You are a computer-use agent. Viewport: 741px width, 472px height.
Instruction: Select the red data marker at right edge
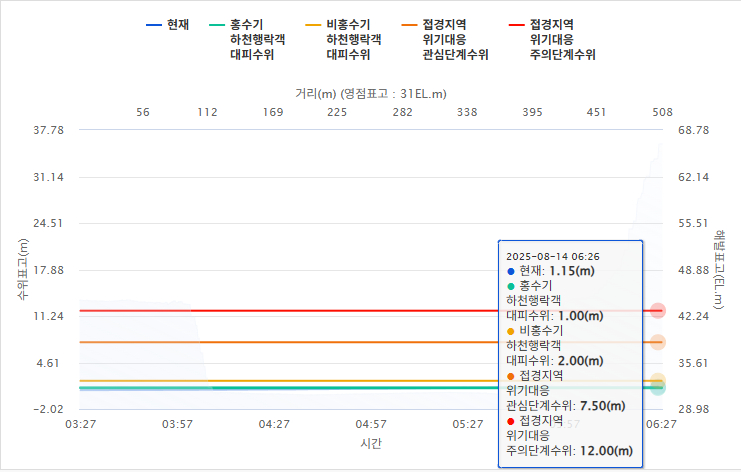click(x=657, y=311)
